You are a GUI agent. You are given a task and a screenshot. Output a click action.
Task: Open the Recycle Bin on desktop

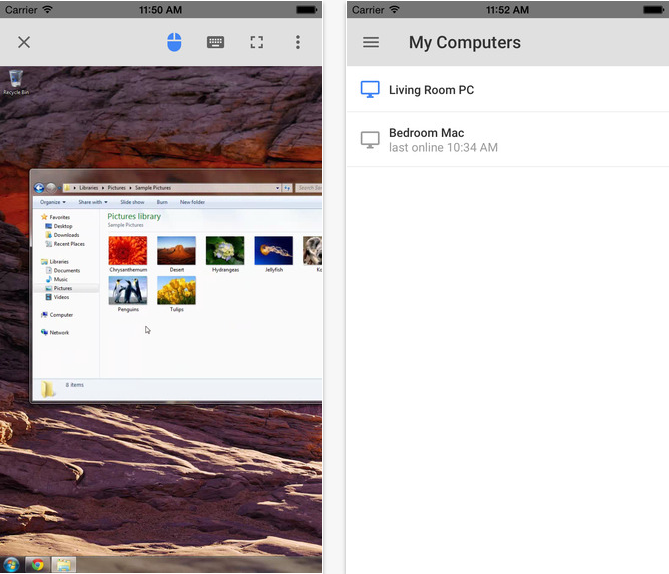coord(16,80)
